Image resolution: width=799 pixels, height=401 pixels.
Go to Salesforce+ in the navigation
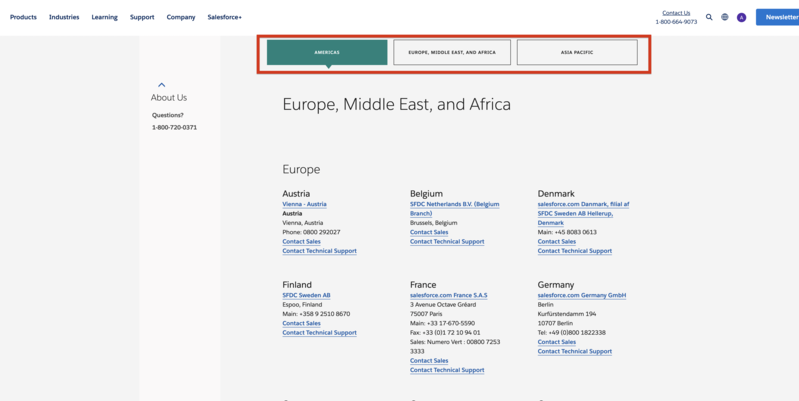(x=225, y=17)
